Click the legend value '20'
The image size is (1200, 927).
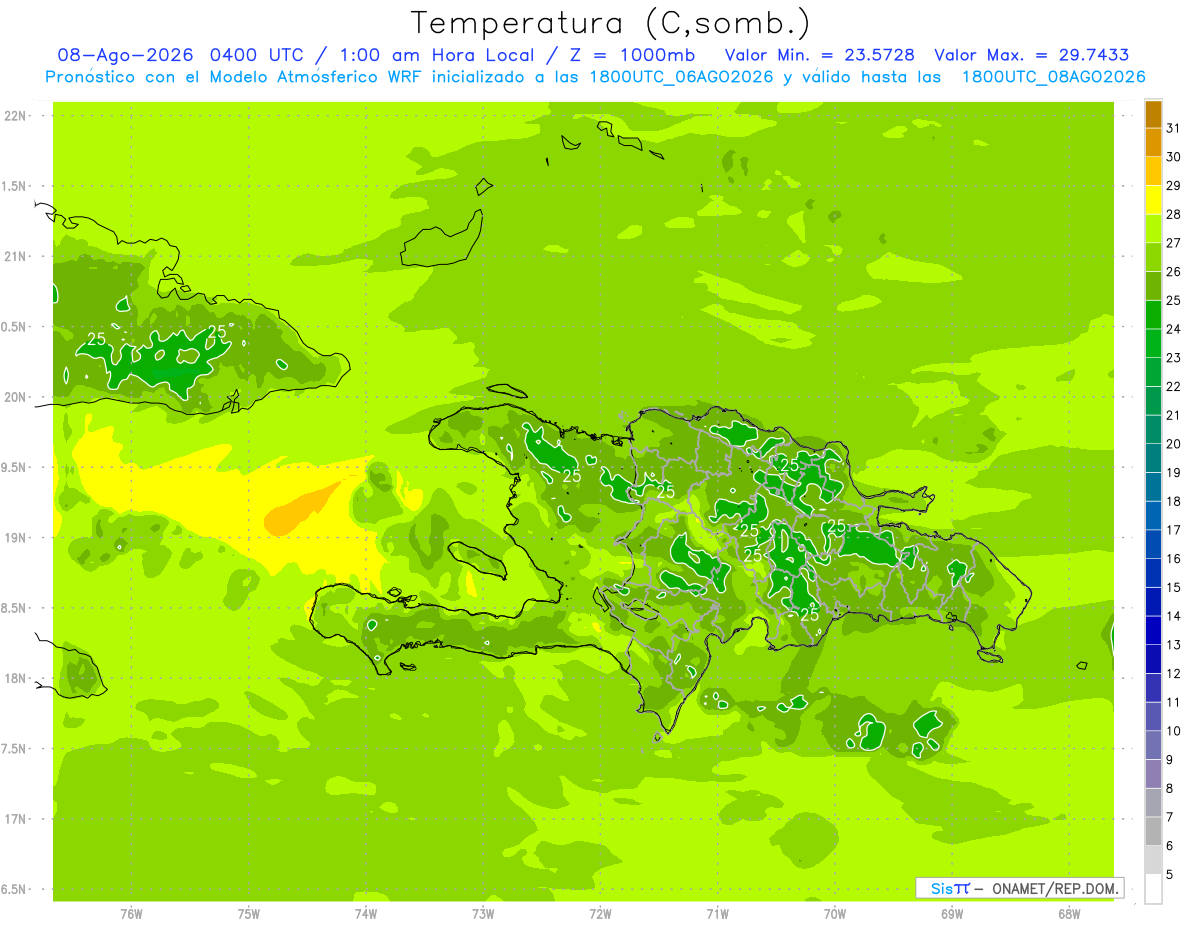tap(1174, 444)
